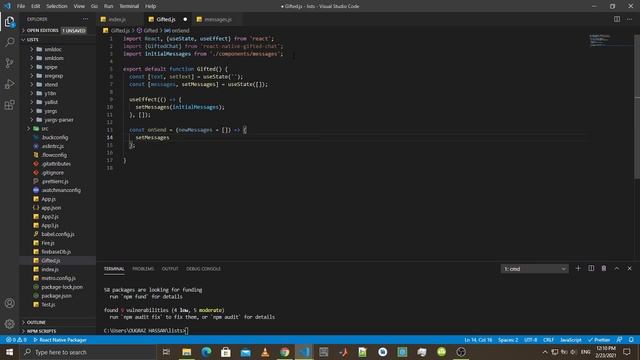Switch to the Debug Console tab

(x=203, y=269)
